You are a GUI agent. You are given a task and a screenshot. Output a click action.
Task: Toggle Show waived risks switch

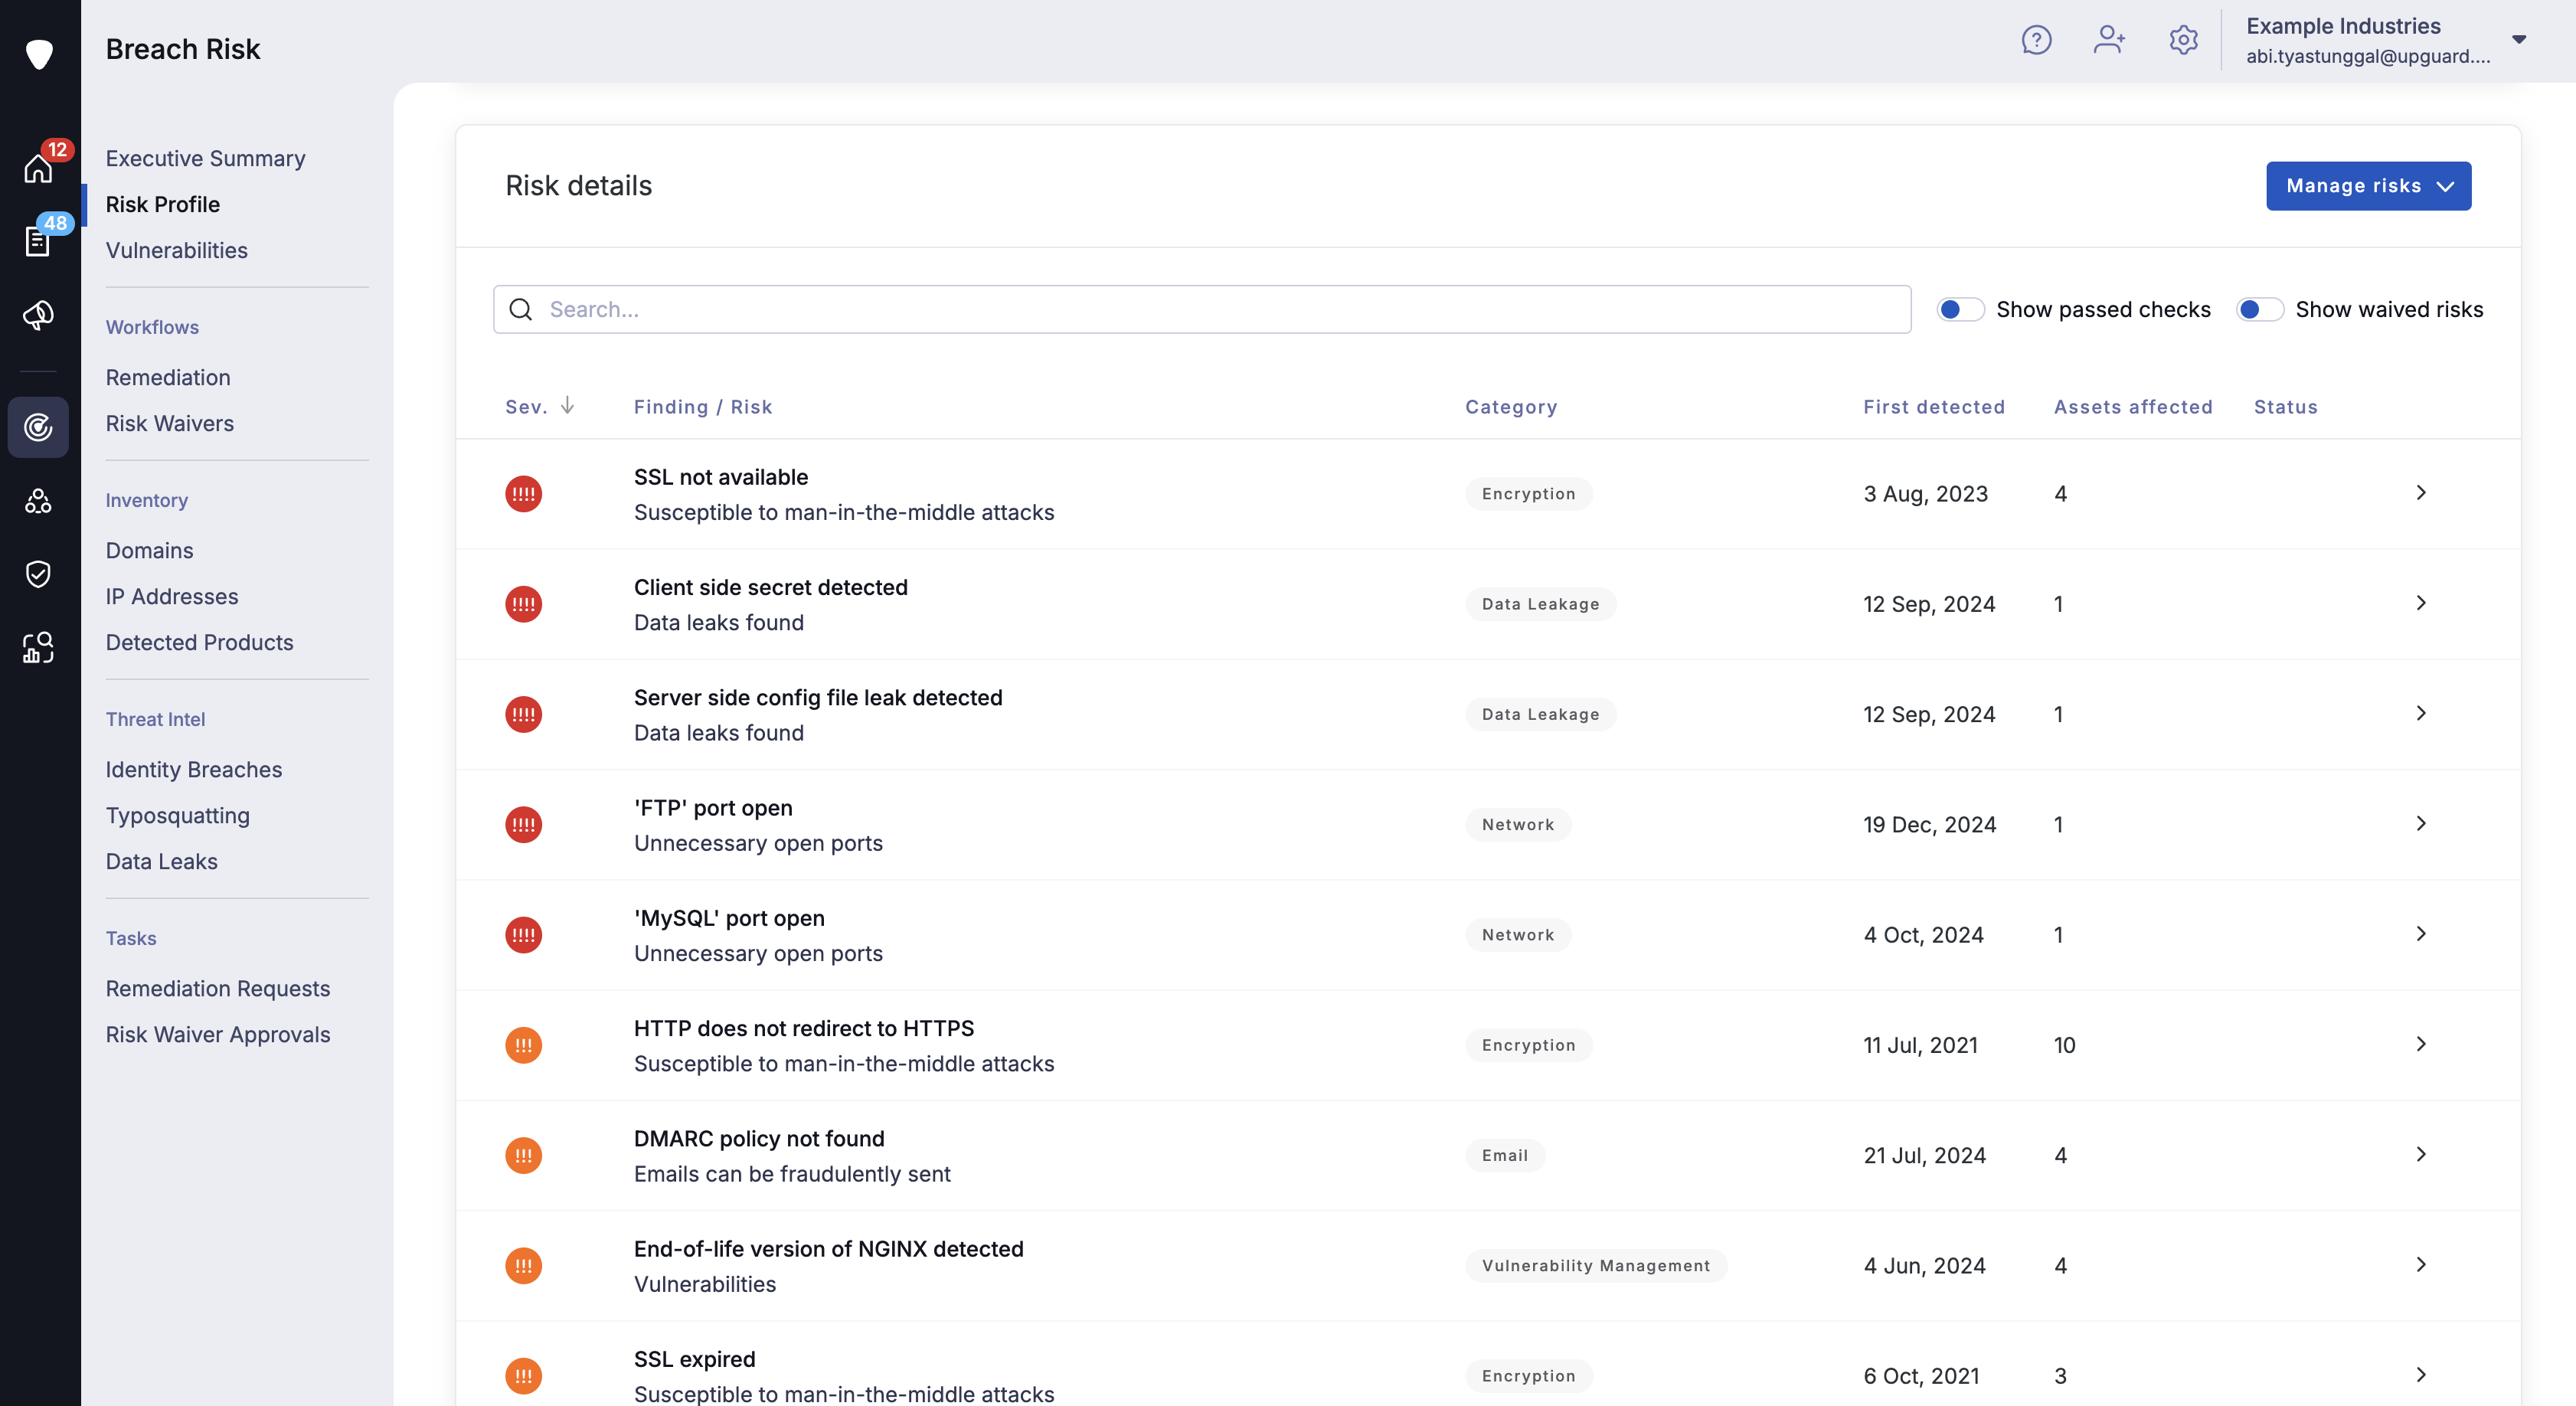[x=2259, y=309]
